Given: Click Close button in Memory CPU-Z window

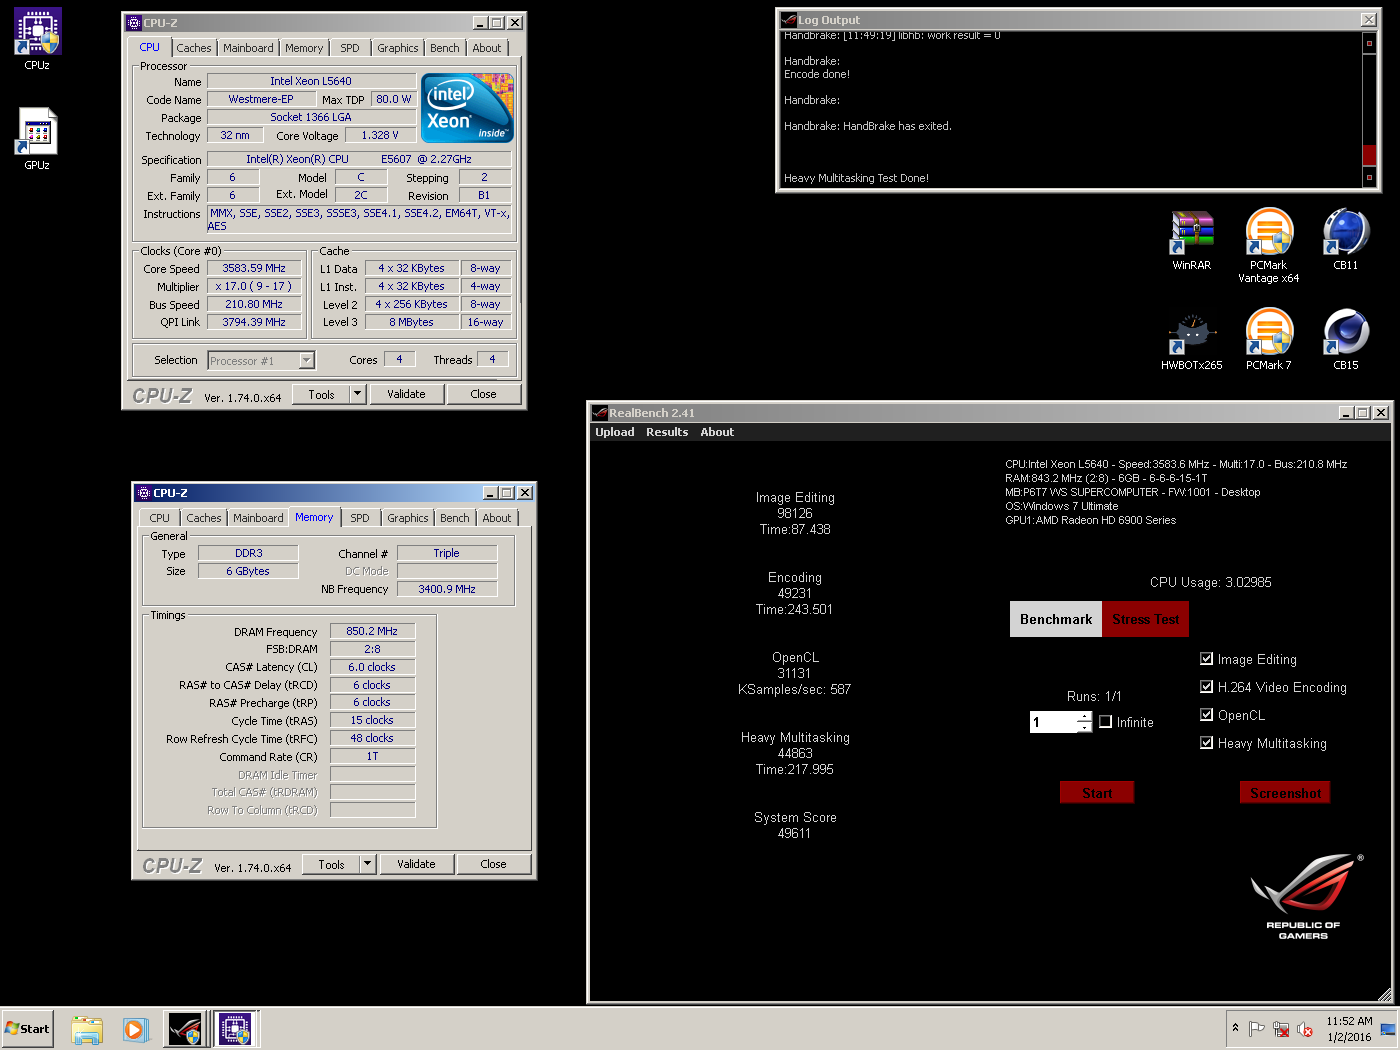Looking at the screenshot, I should (493, 864).
